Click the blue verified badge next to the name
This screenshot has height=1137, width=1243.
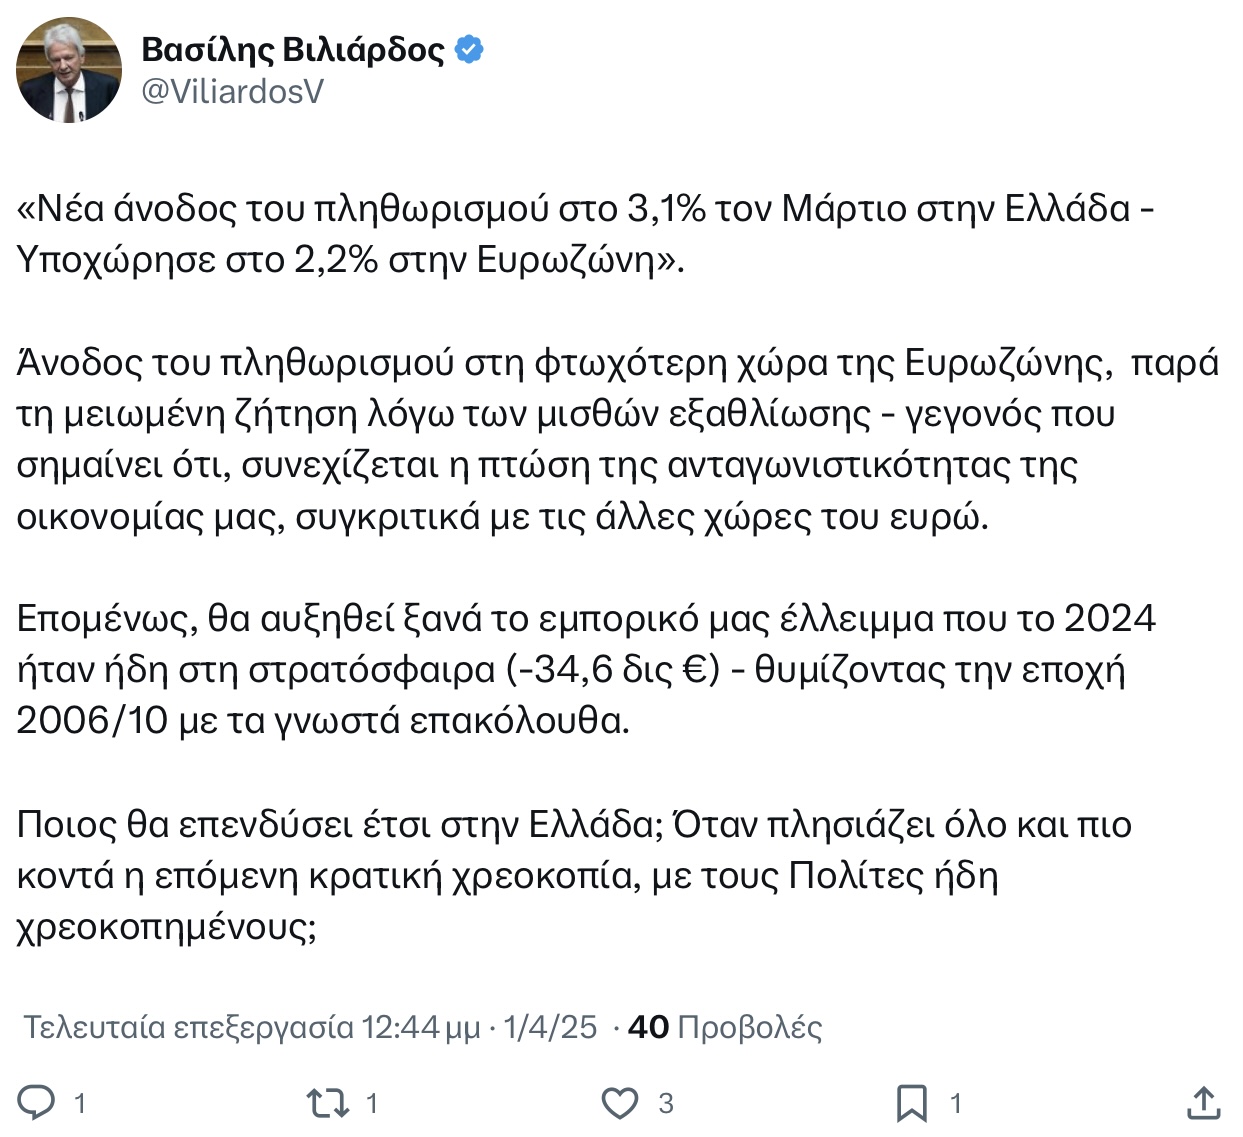(470, 49)
